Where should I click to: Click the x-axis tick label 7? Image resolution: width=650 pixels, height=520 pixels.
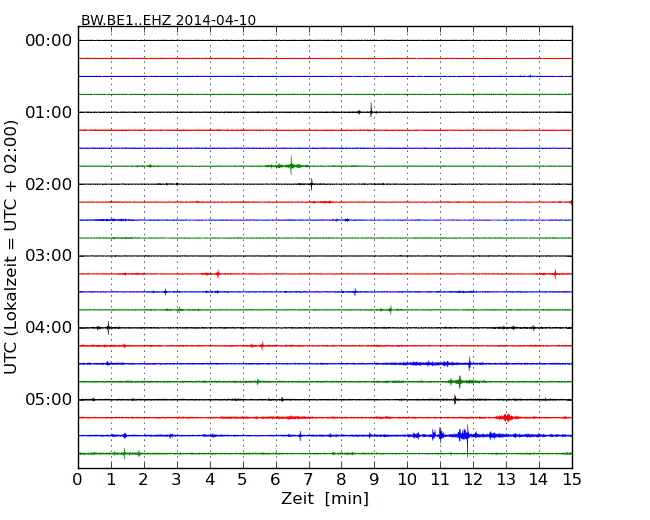(x=308, y=479)
